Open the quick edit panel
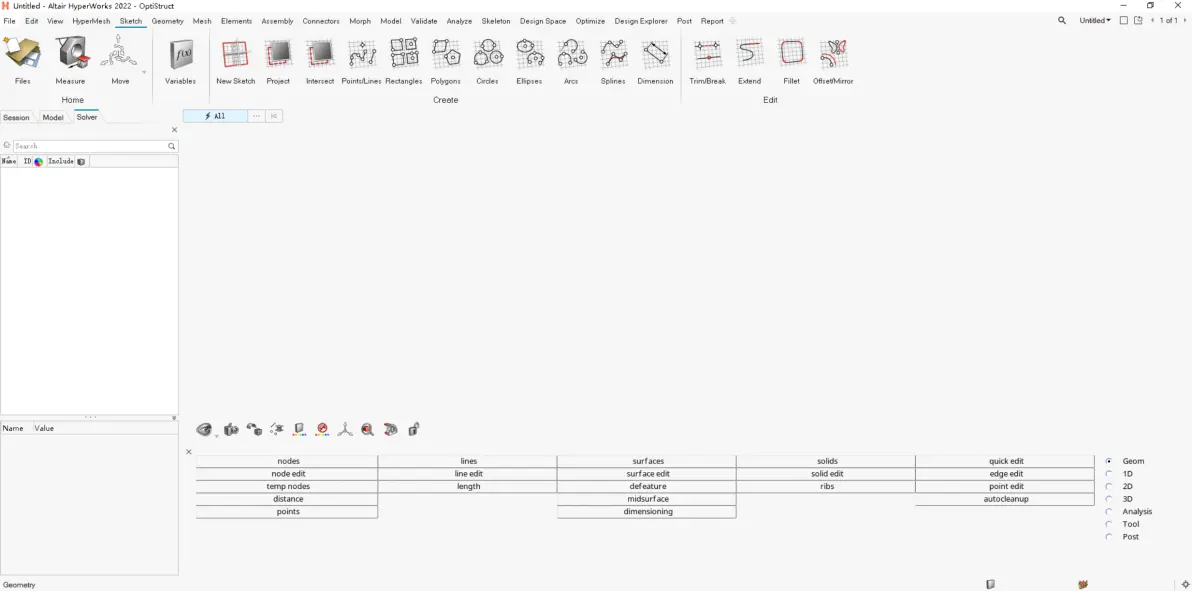The height and width of the screenshot is (591, 1192). [x=1006, y=461]
